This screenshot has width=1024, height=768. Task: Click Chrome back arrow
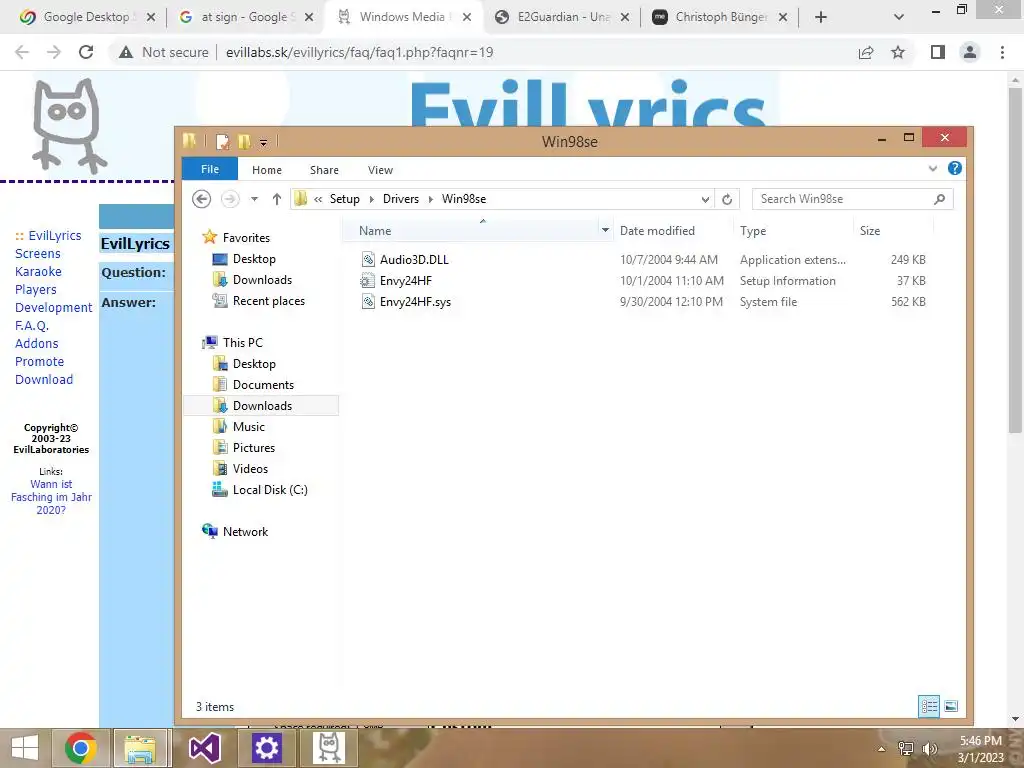coord(22,52)
